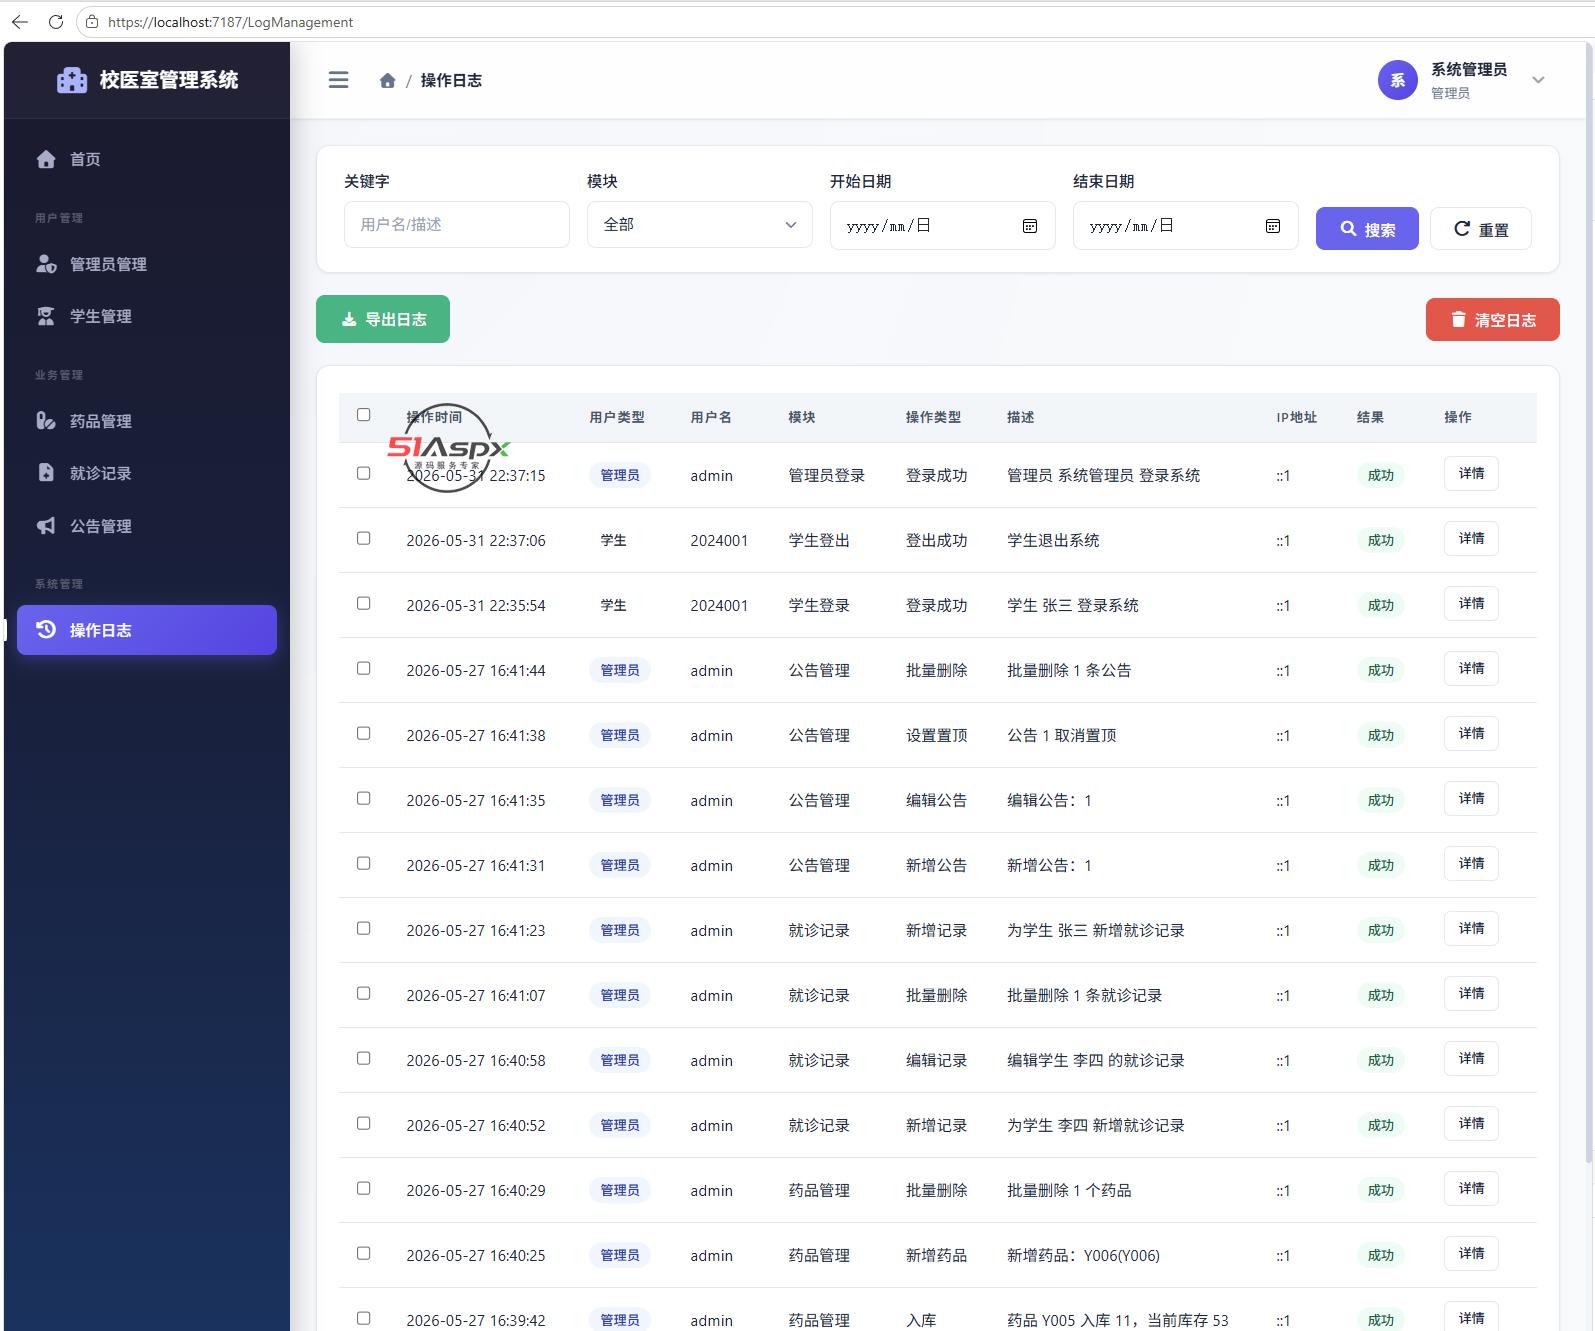
Task: Check the row for 2026-05-27 16:41:38
Action: coord(364,734)
